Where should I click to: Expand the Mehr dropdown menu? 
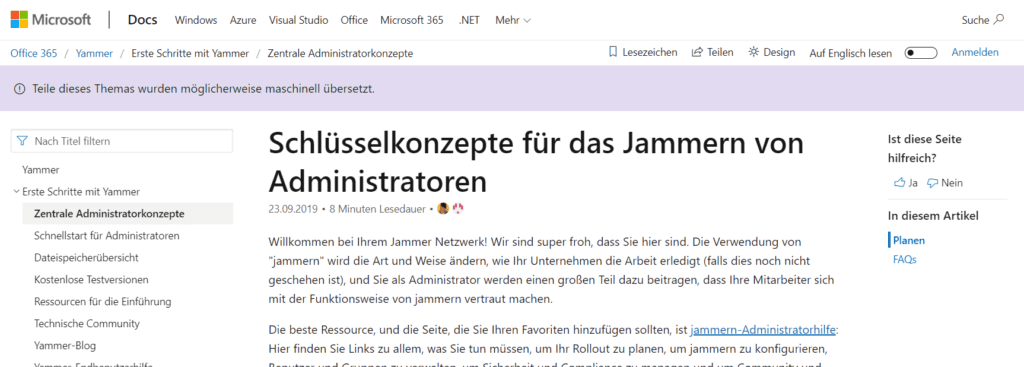513,20
